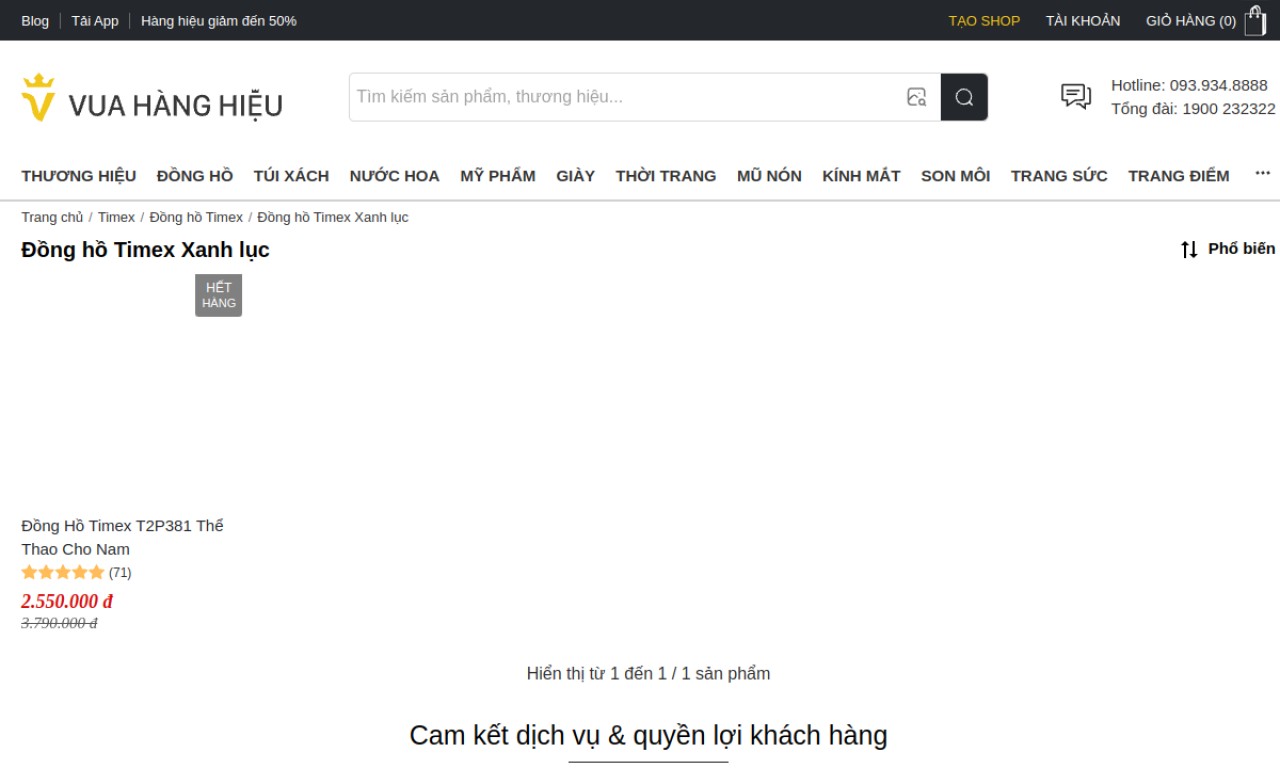This screenshot has width=1280, height=768.
Task: Open the KÍNH MẮT menu
Action: (x=861, y=176)
